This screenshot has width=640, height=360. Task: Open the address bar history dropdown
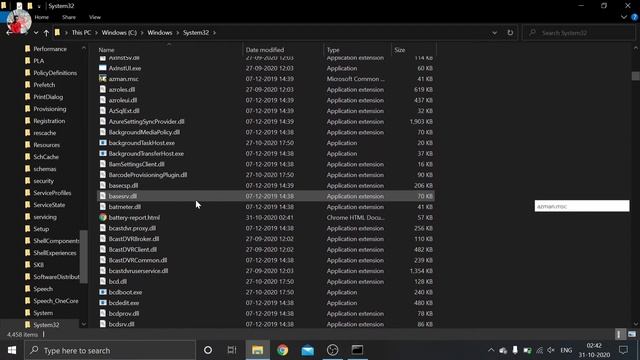point(494,33)
